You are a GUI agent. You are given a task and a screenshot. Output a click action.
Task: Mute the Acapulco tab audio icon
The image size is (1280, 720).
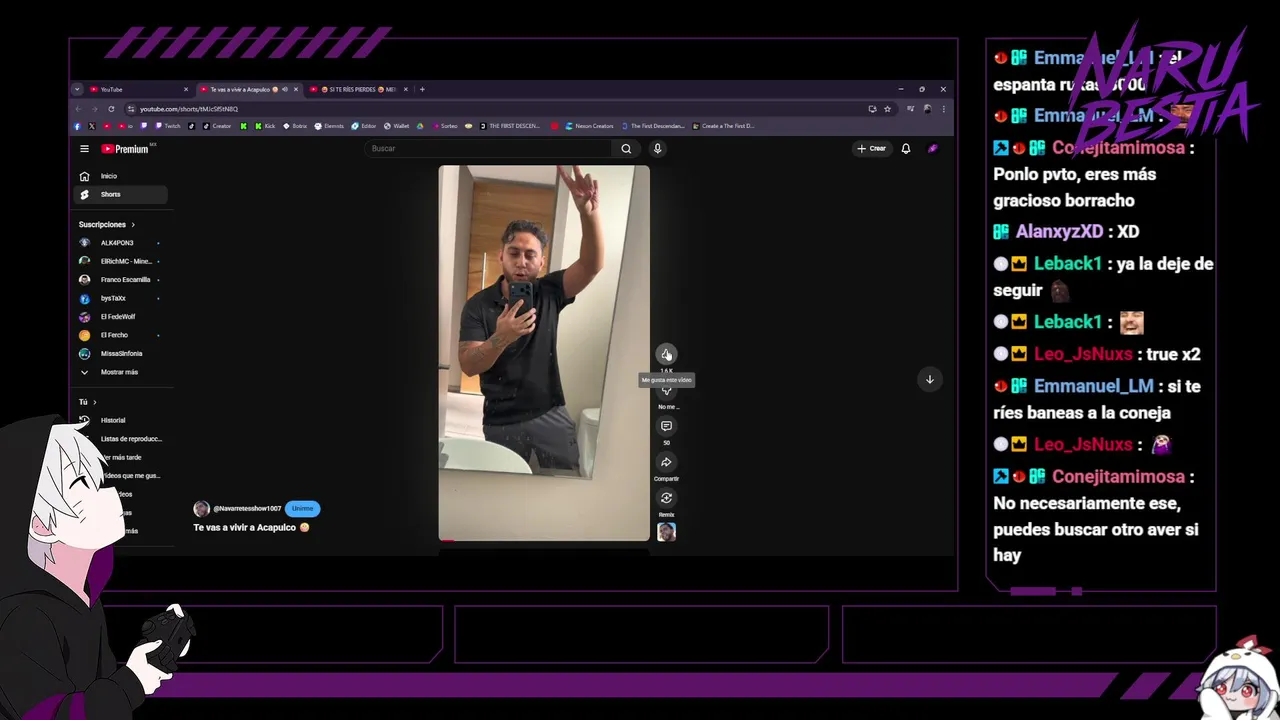coord(285,89)
